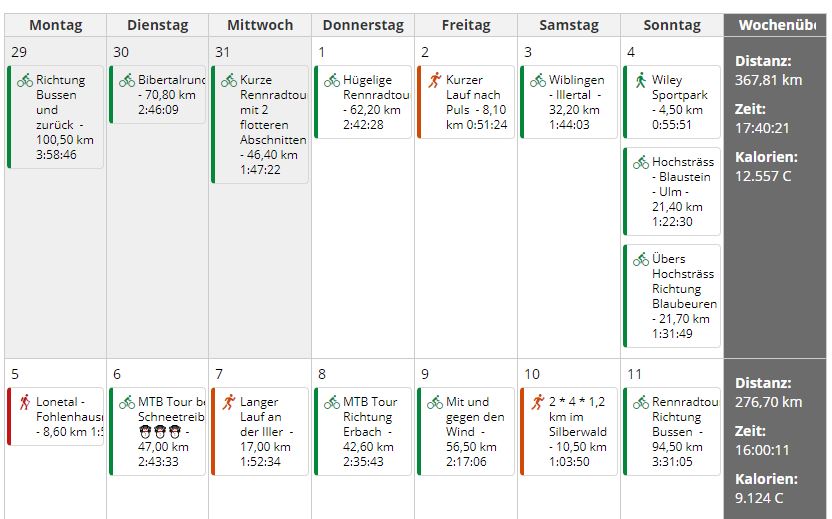
Task: Click the walking icon on Wiley Sportpark
Action: pyautogui.click(x=640, y=80)
